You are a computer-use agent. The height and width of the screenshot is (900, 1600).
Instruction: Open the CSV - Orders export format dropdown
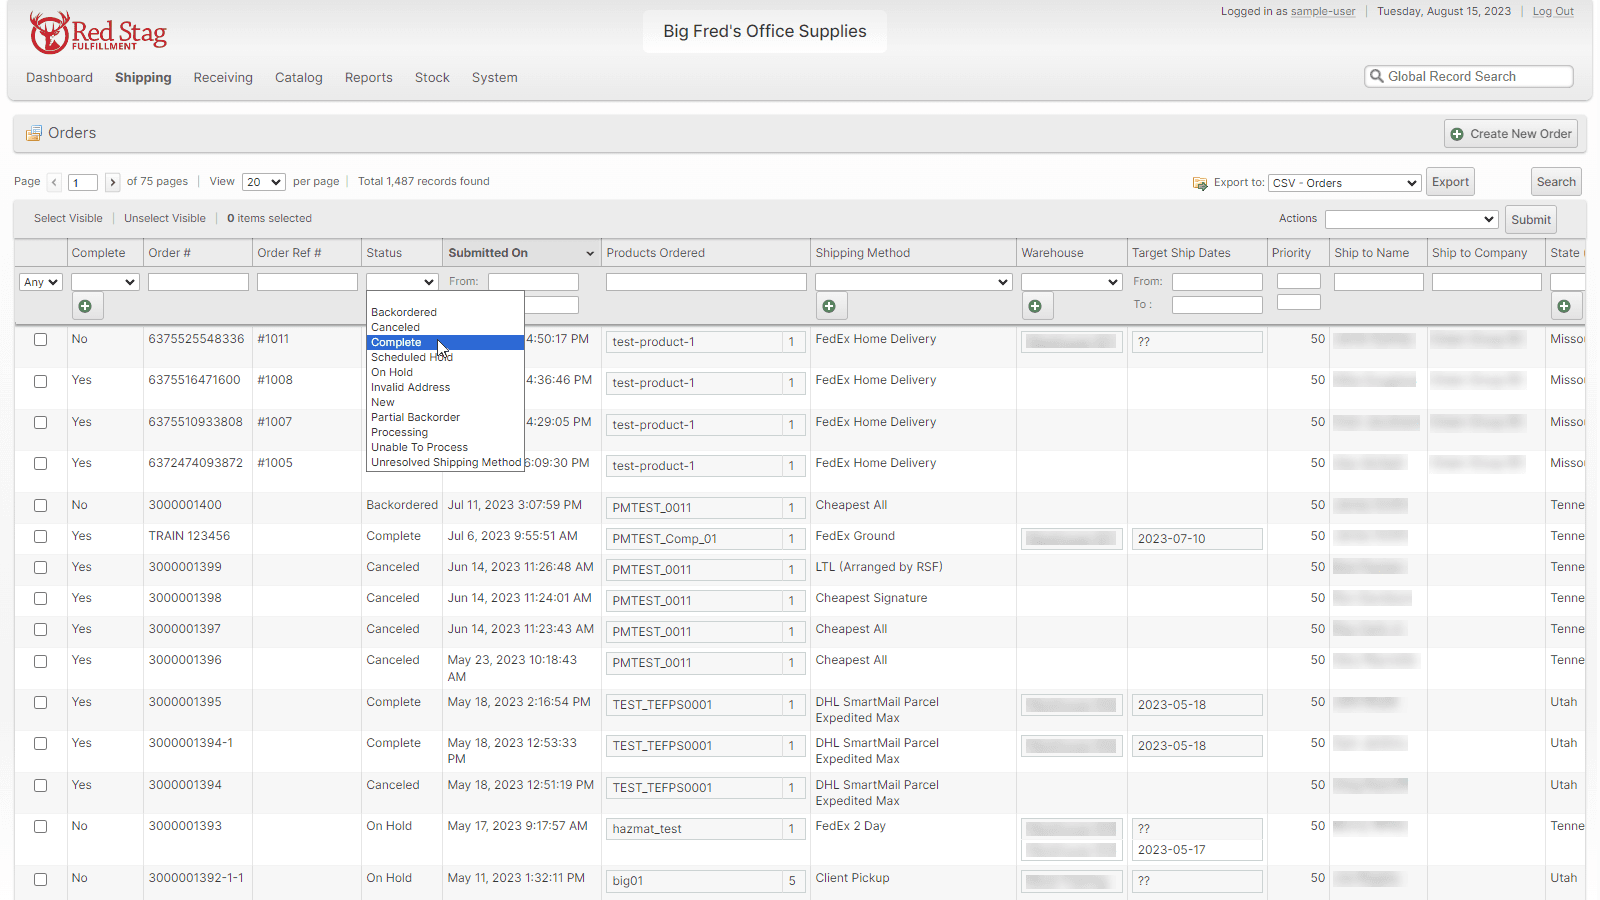[x=1344, y=182]
